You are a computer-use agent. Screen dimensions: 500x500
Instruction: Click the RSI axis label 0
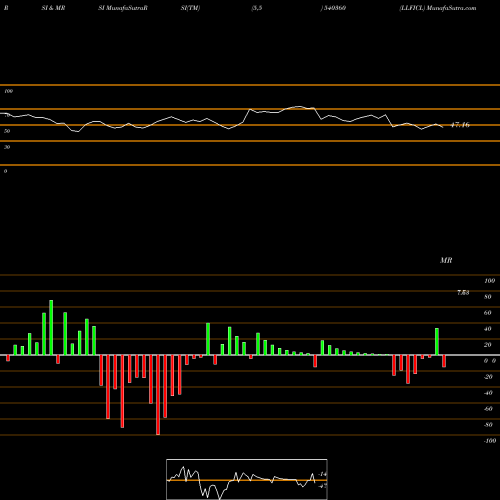point(5,171)
